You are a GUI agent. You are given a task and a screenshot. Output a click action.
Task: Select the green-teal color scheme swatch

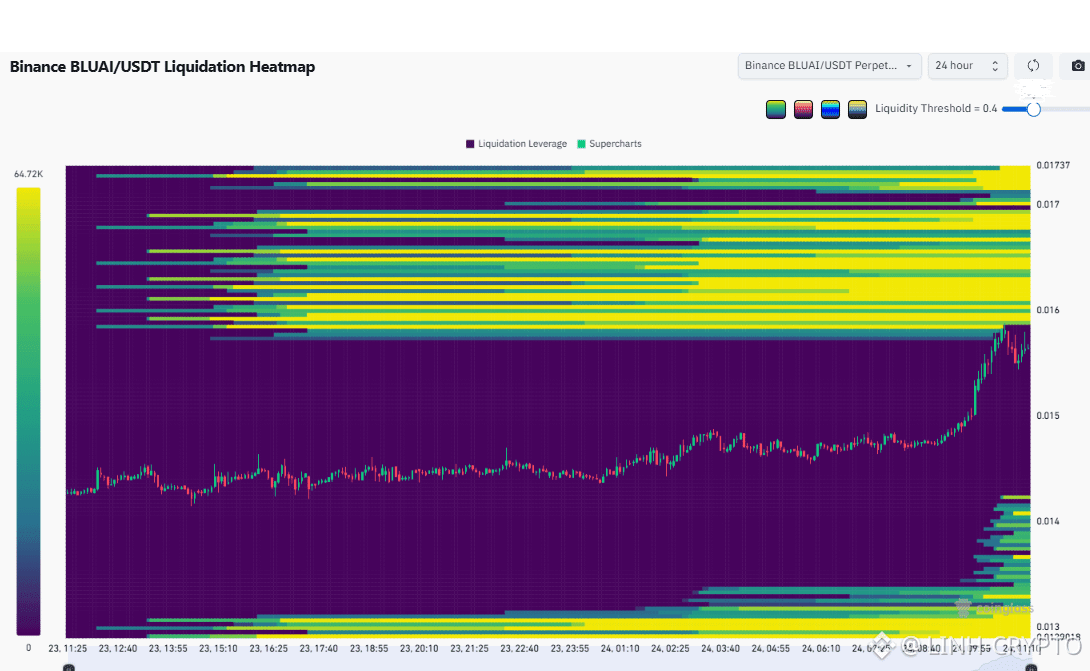point(776,109)
